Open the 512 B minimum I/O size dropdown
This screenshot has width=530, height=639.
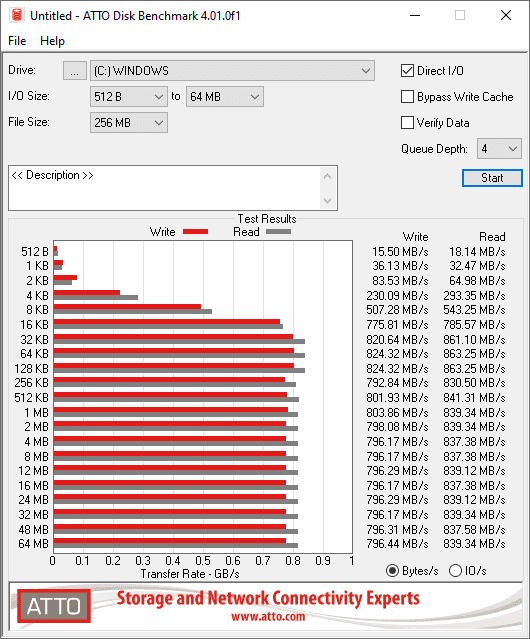129,97
